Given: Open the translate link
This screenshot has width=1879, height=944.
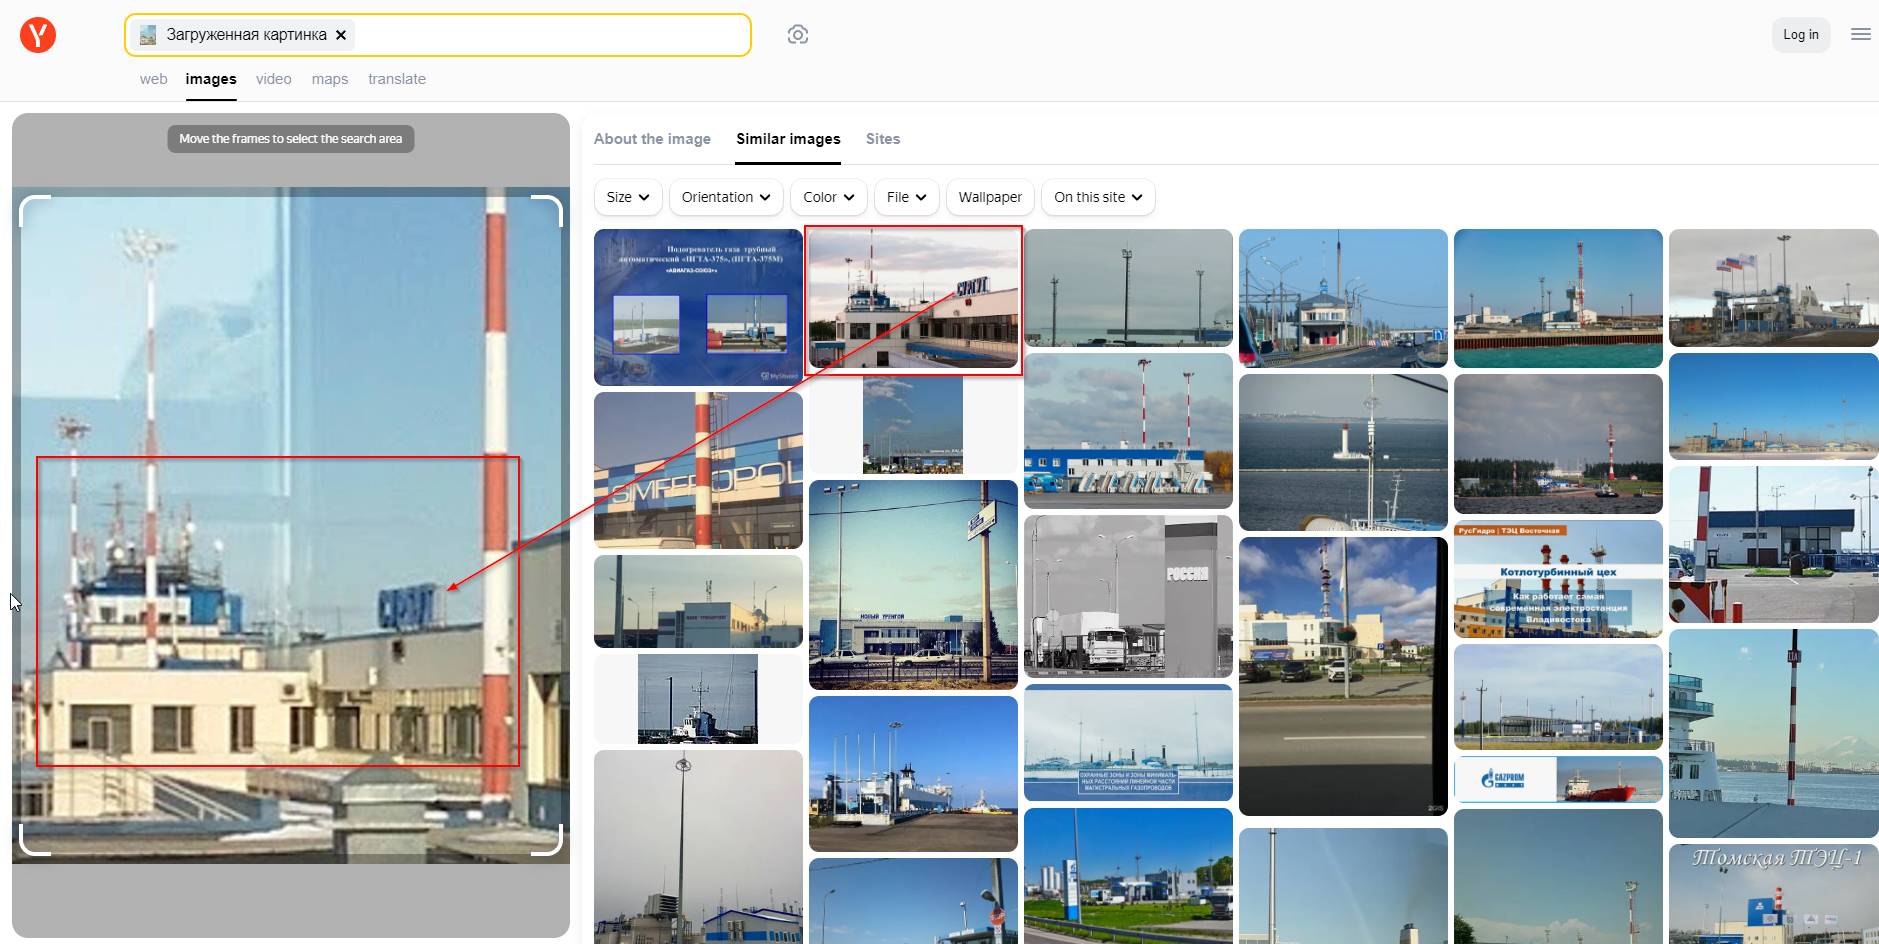Looking at the screenshot, I should (396, 79).
